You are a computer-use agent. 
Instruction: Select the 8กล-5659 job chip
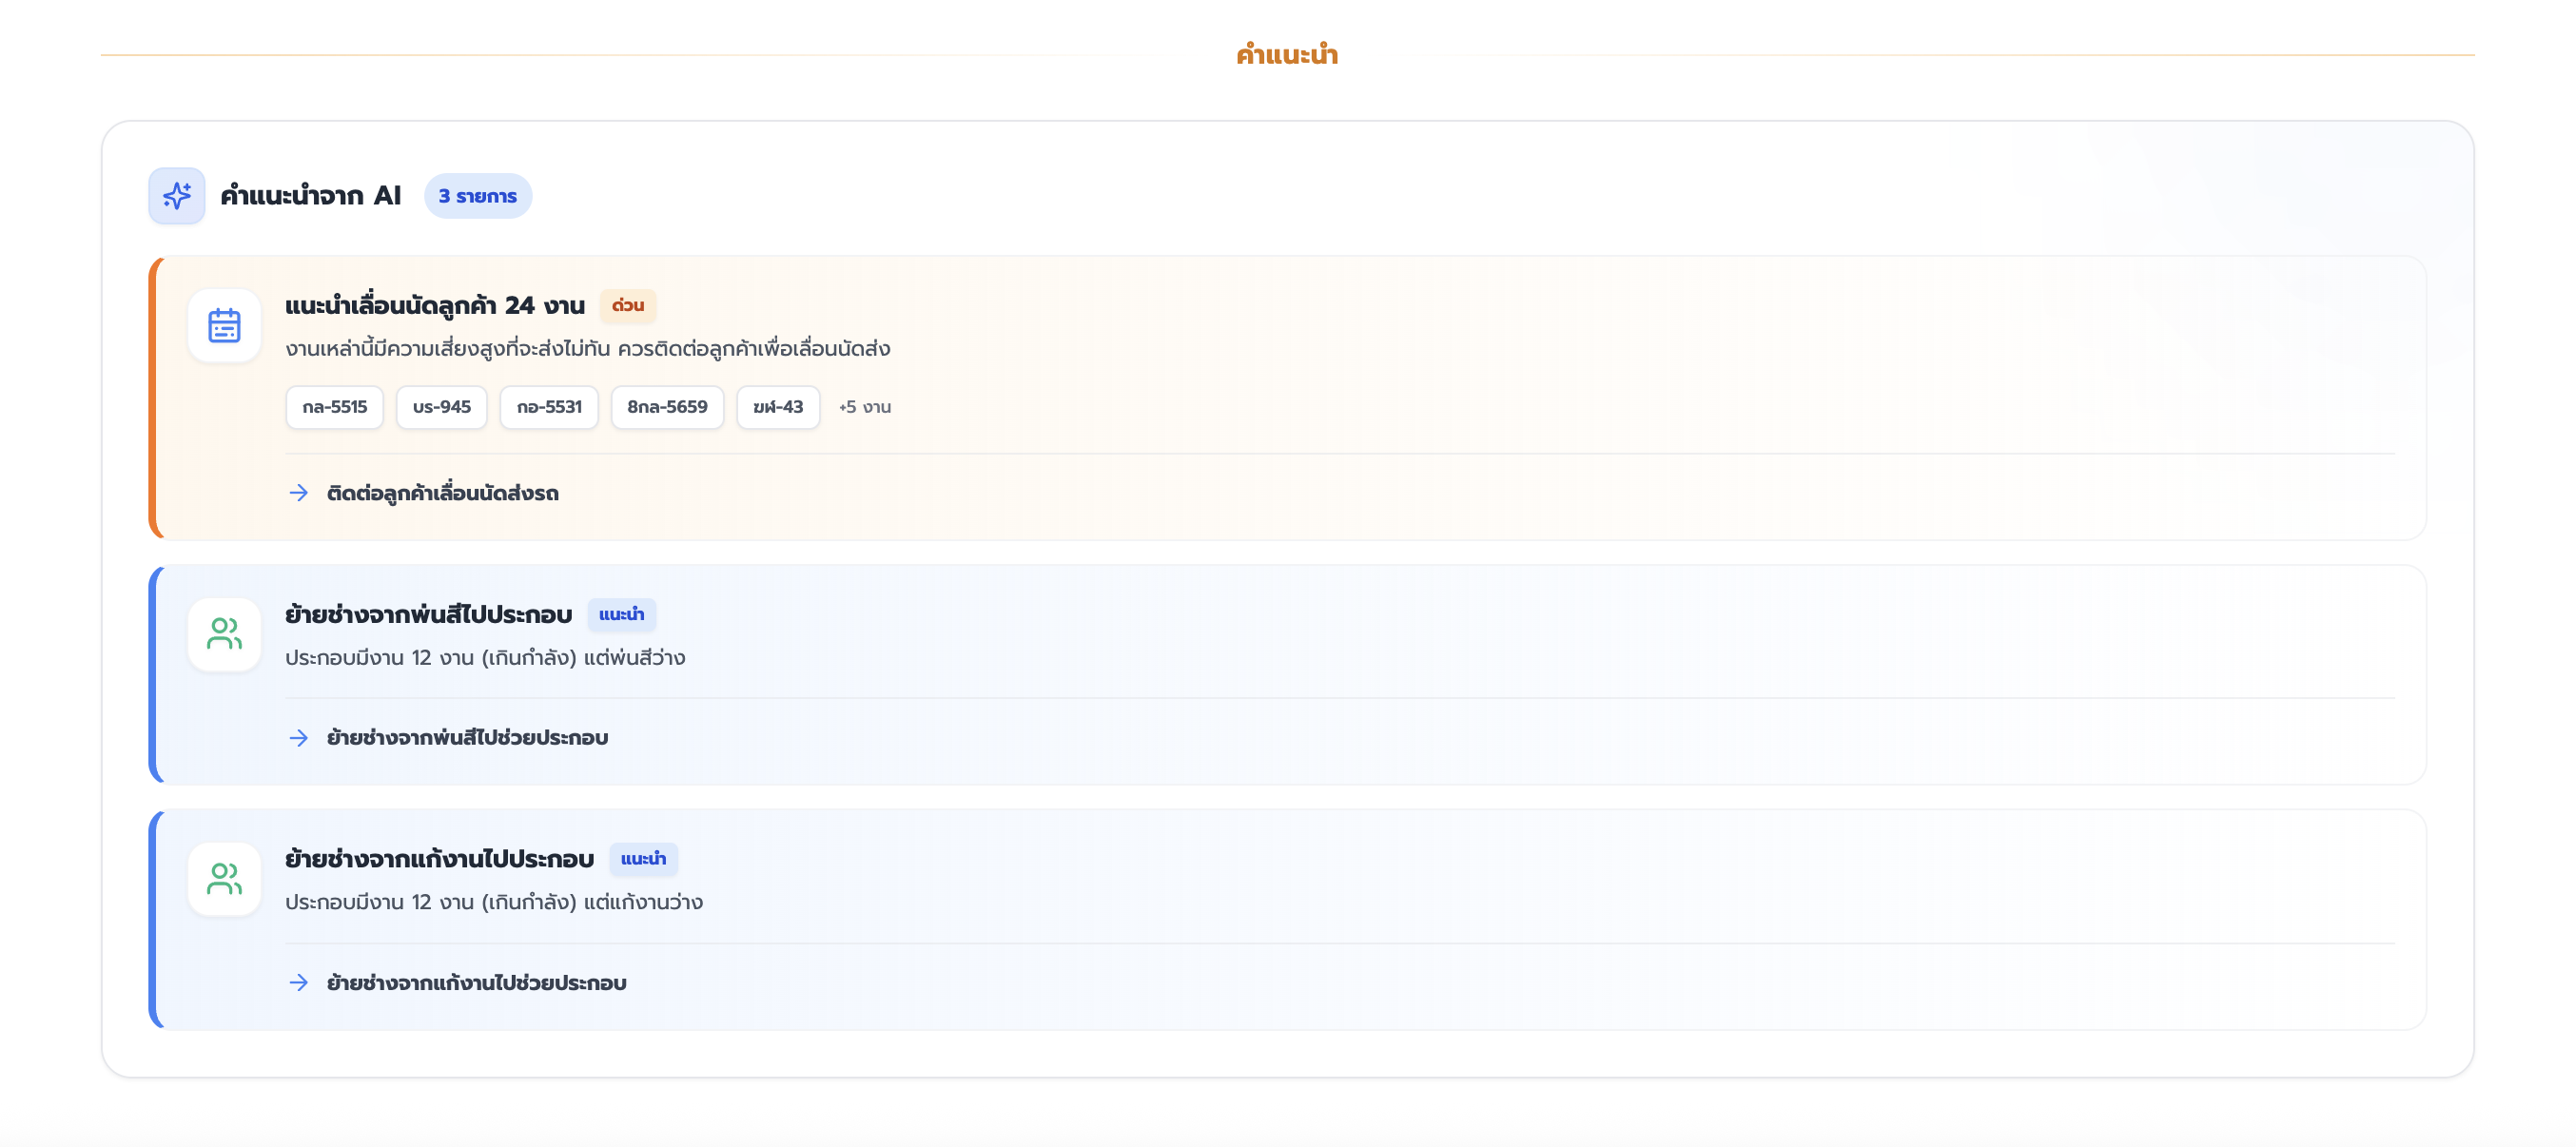[x=667, y=407]
